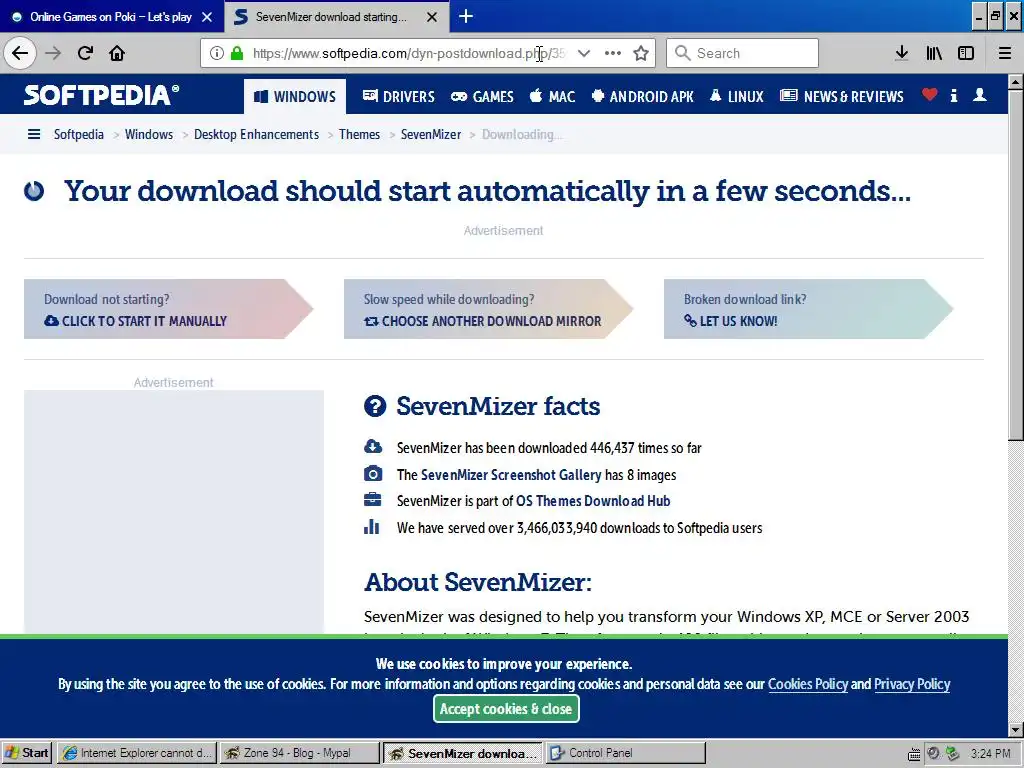The width and height of the screenshot is (1024, 768).
Task: Toggle the sidebar view icon
Action: (x=966, y=53)
